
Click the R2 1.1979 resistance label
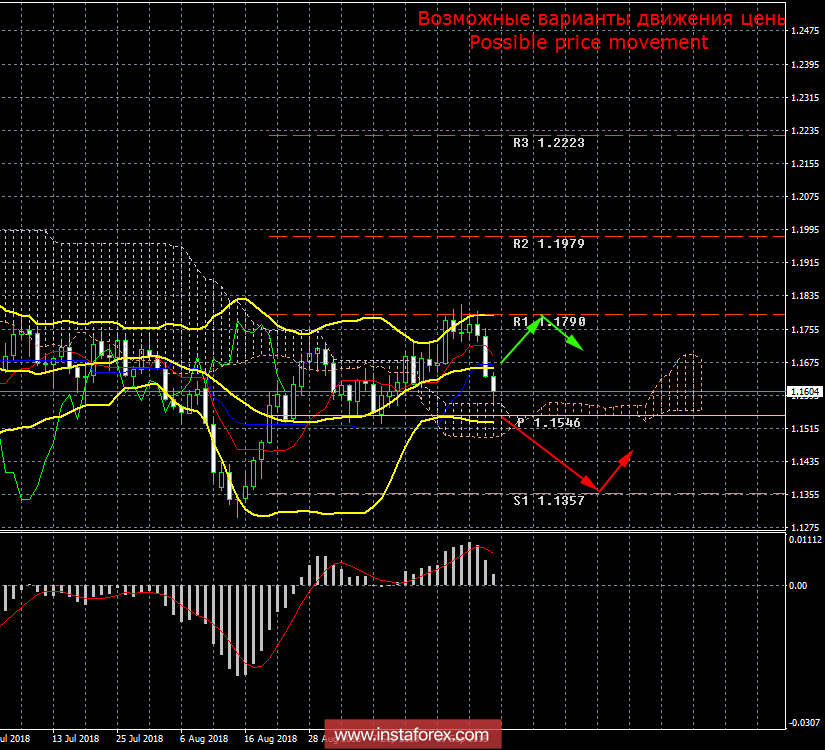[549, 244]
